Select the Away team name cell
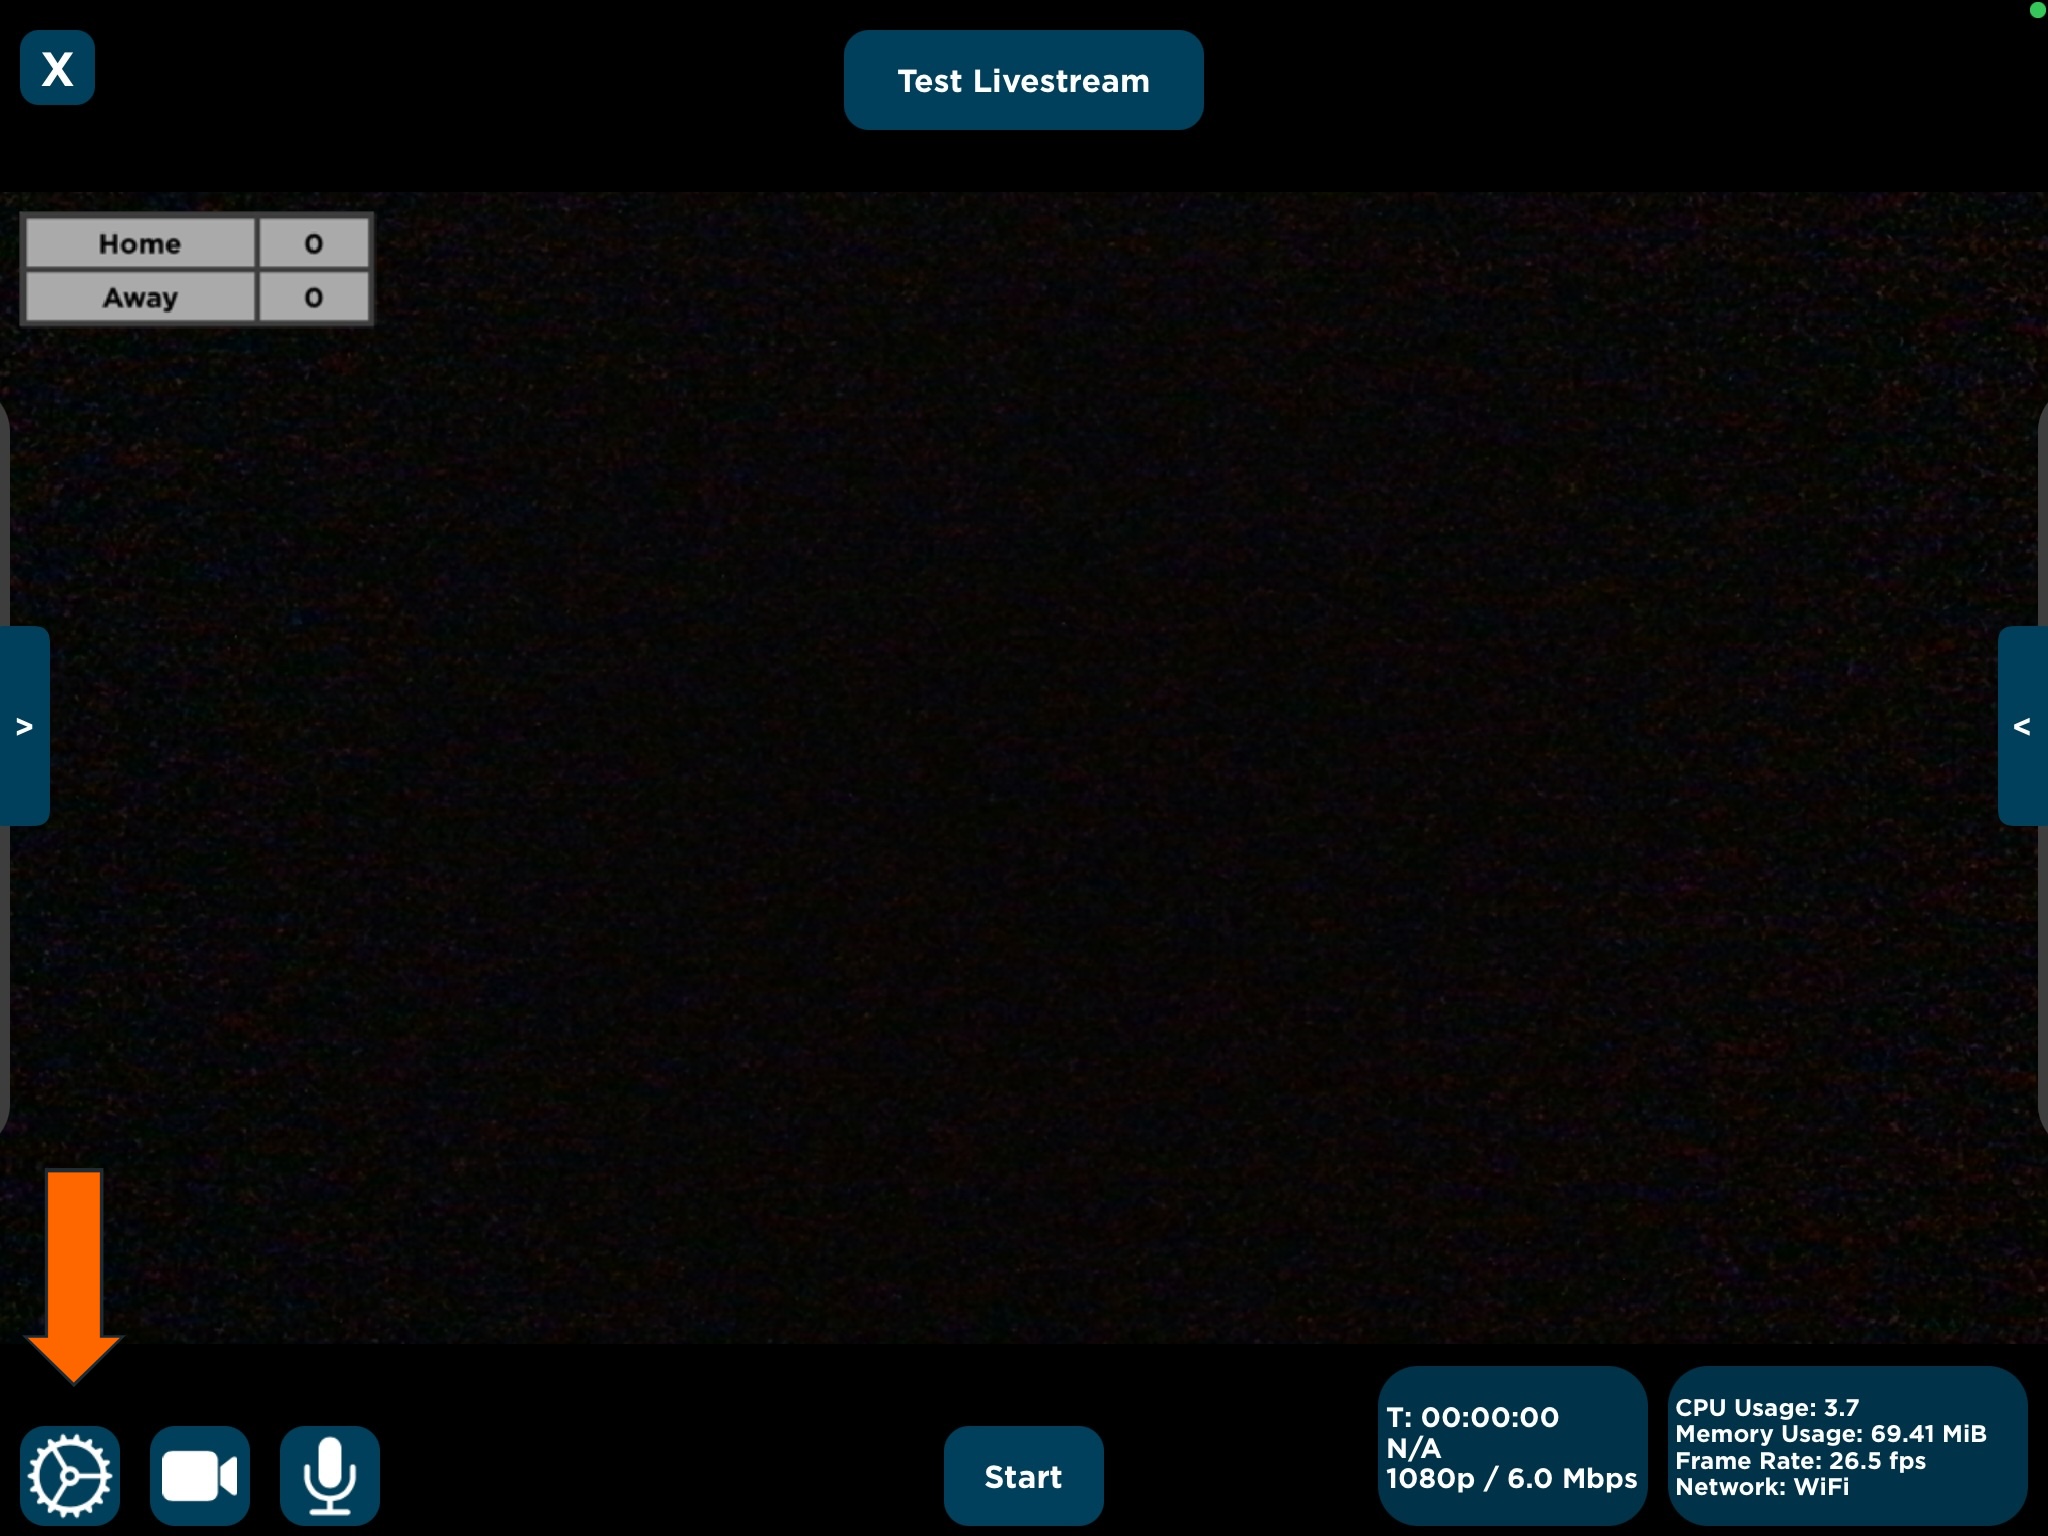The width and height of the screenshot is (2048, 1536). [x=140, y=297]
